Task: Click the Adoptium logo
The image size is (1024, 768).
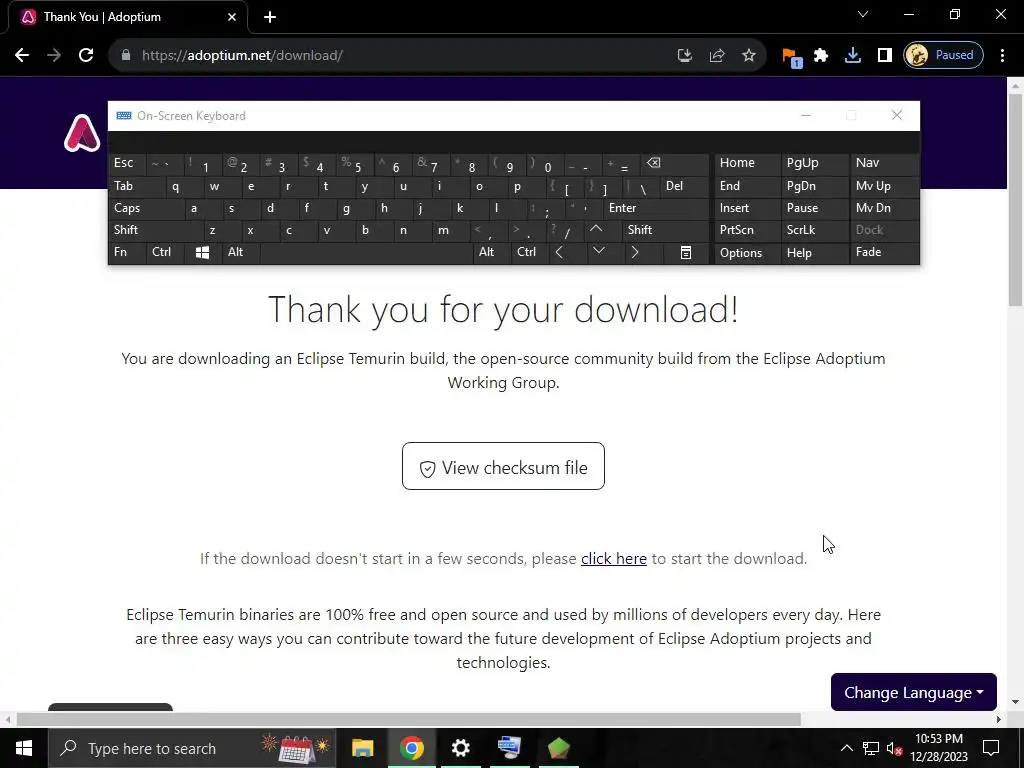Action: point(82,133)
